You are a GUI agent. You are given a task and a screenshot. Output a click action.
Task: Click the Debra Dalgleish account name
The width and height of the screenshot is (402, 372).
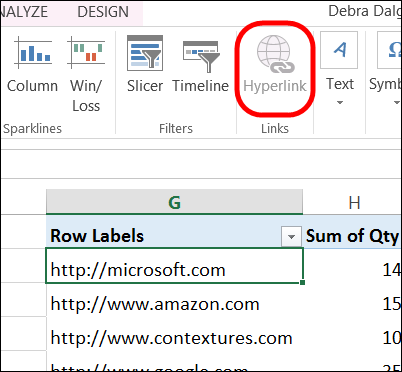pyautogui.click(x=365, y=11)
